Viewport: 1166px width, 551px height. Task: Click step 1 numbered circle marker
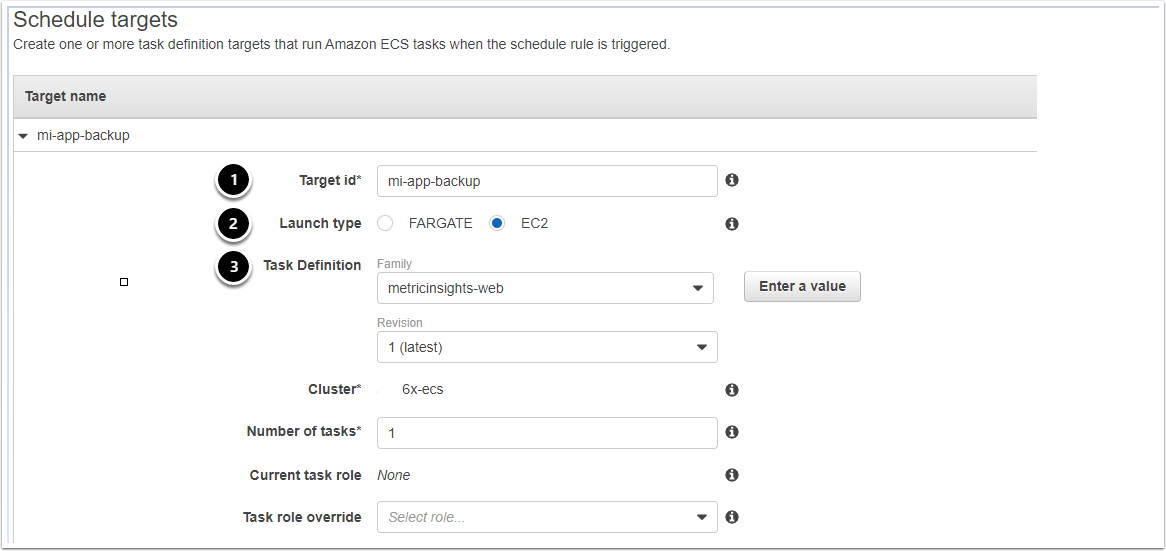pyautogui.click(x=233, y=181)
